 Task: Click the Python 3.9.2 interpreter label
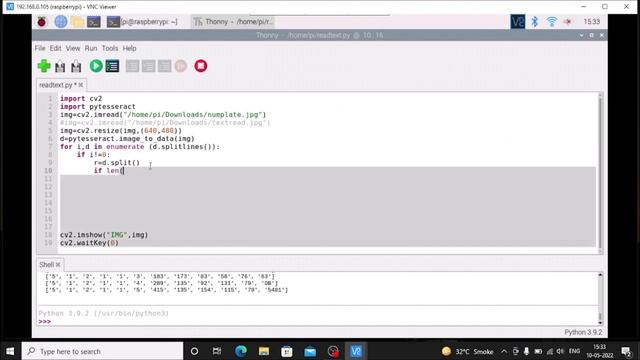point(583,332)
